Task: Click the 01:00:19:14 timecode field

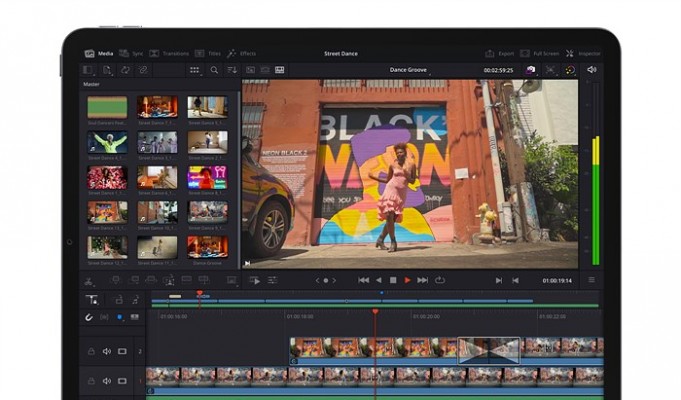Action: [x=557, y=281]
